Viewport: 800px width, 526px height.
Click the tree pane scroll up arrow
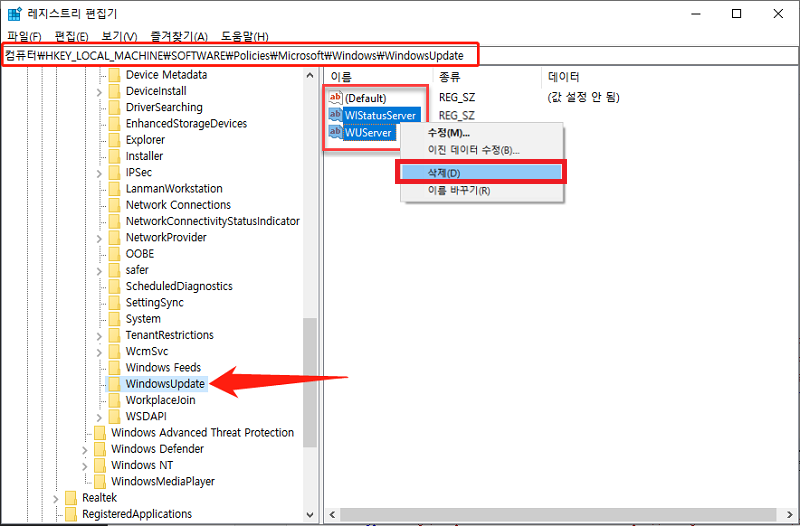coord(310,76)
